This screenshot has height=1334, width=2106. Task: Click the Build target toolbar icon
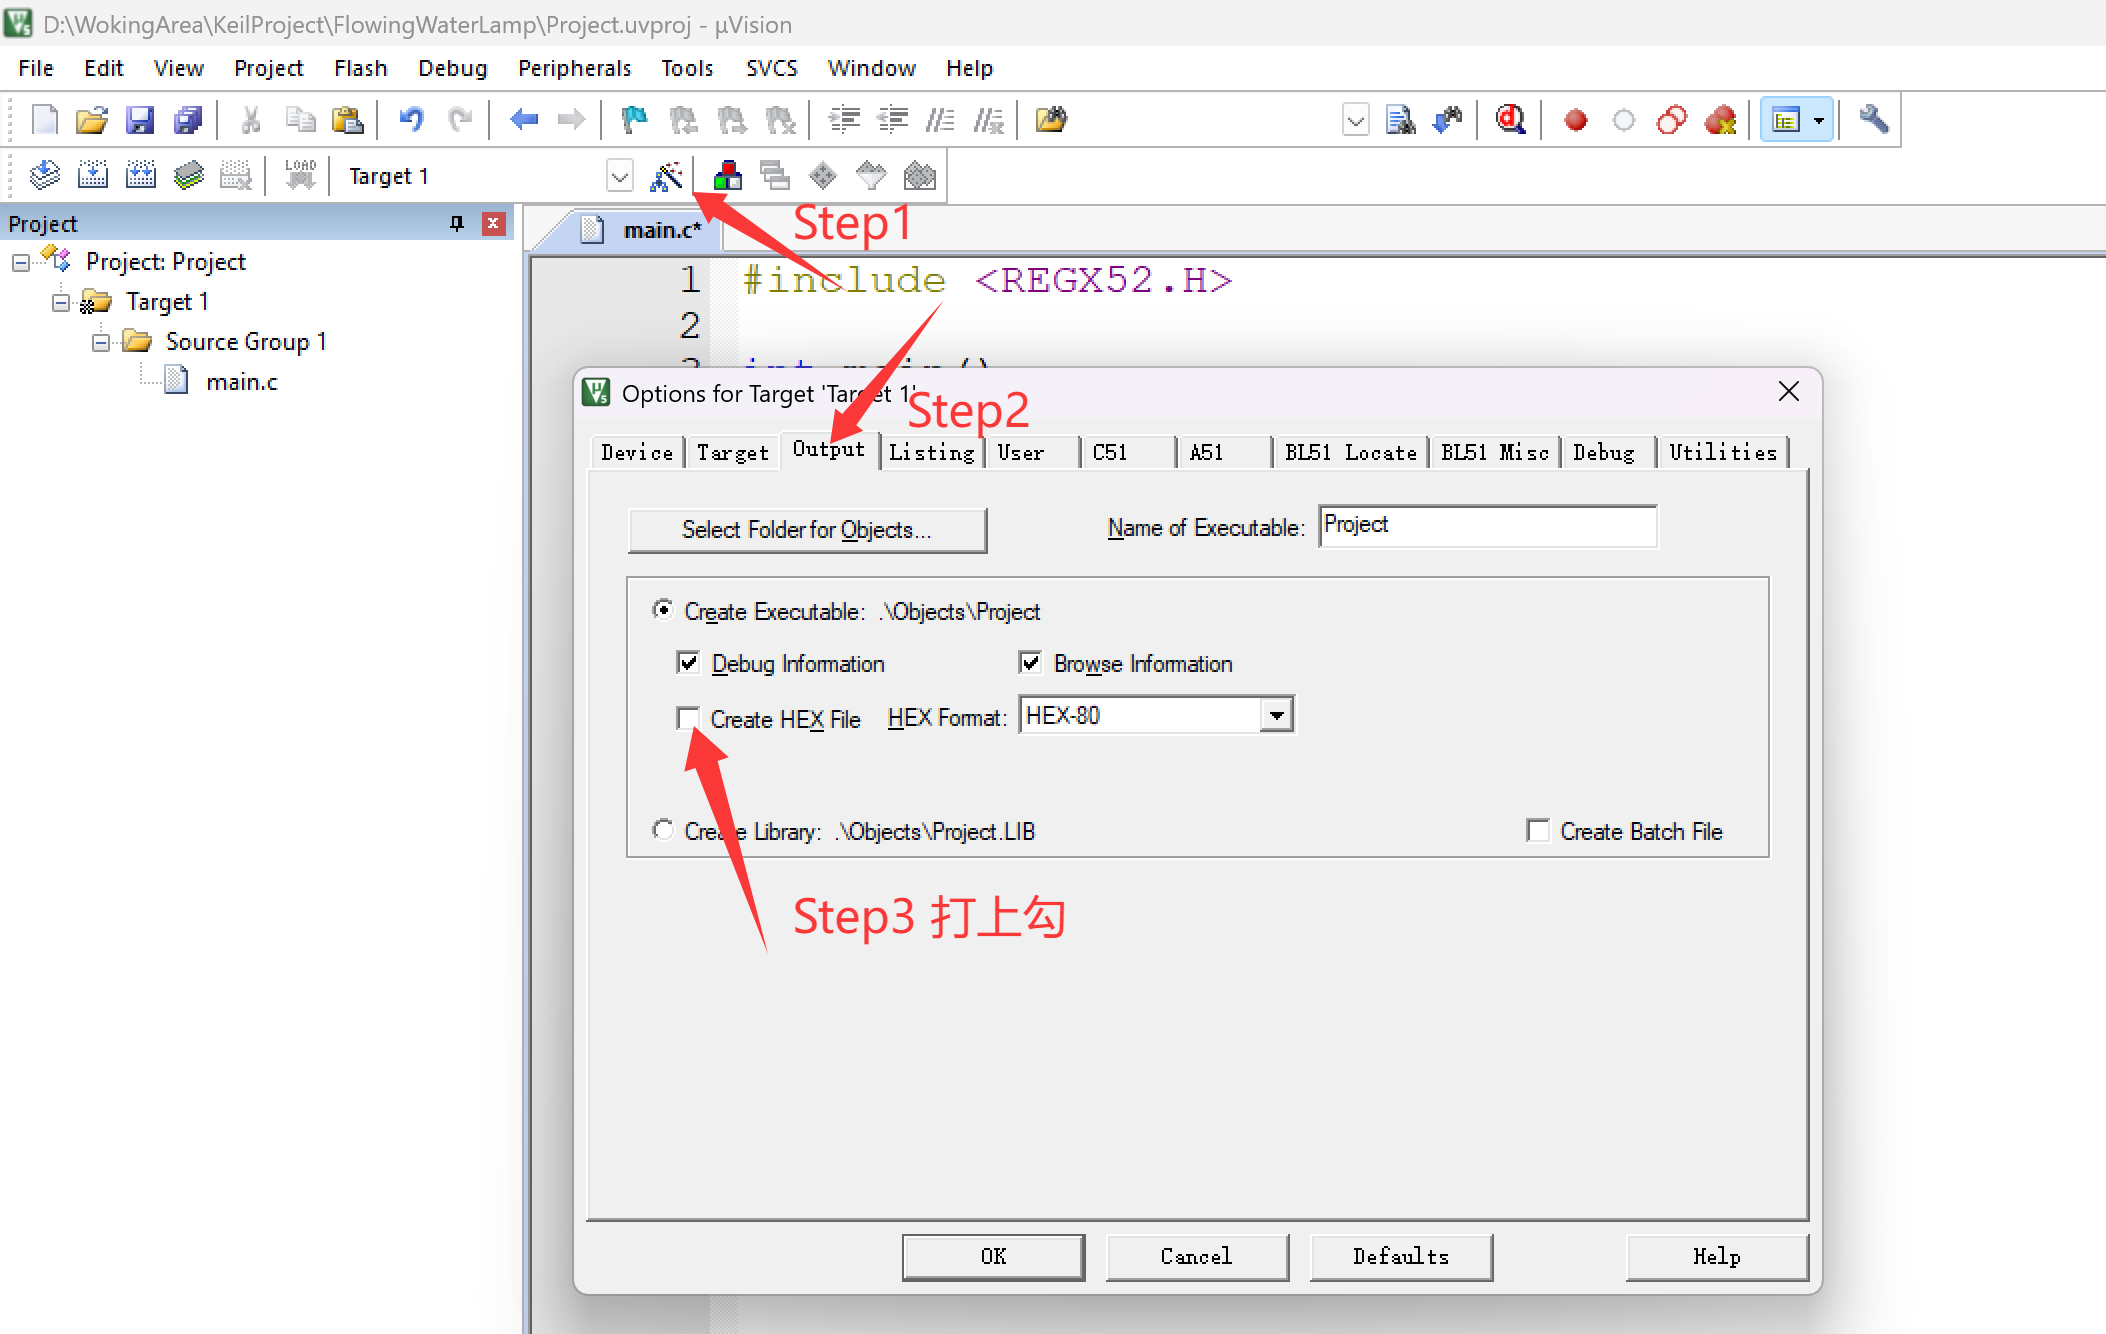coord(93,176)
